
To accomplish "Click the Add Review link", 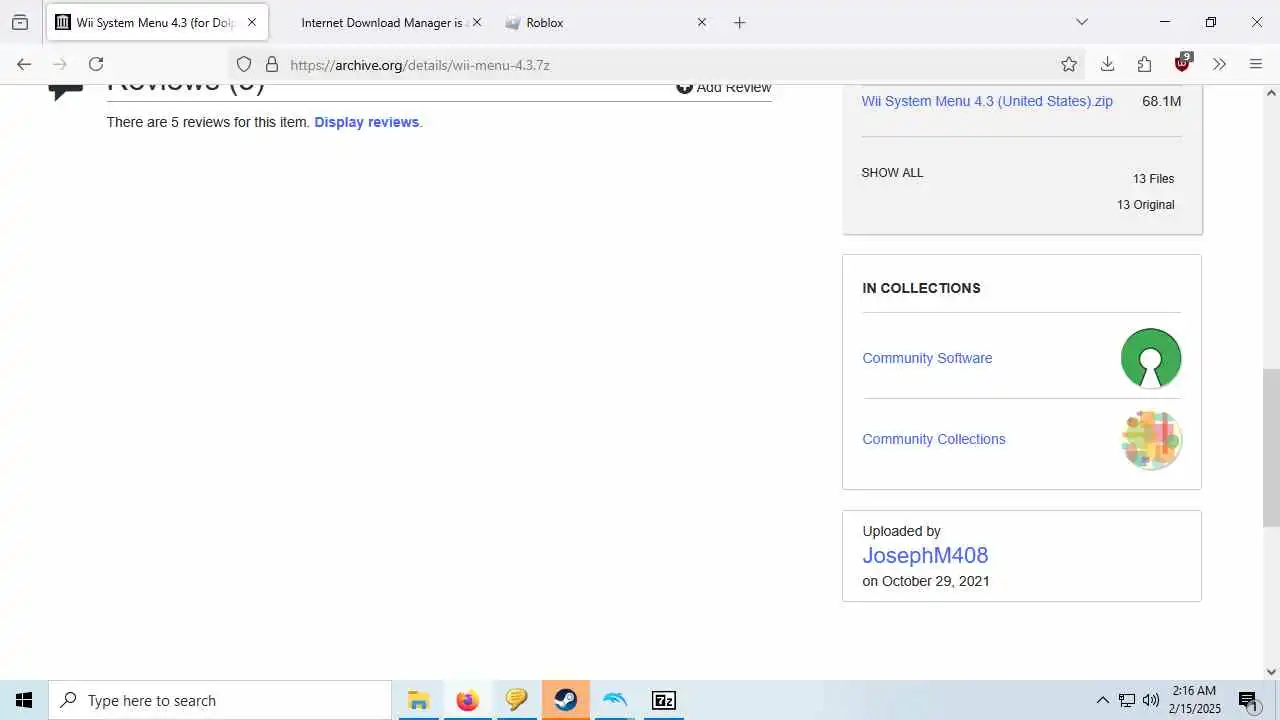I will click(724, 87).
